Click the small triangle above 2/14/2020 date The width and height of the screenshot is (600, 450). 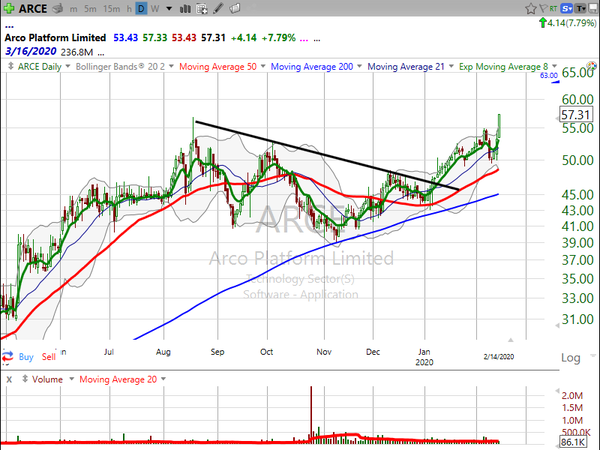[510, 339]
